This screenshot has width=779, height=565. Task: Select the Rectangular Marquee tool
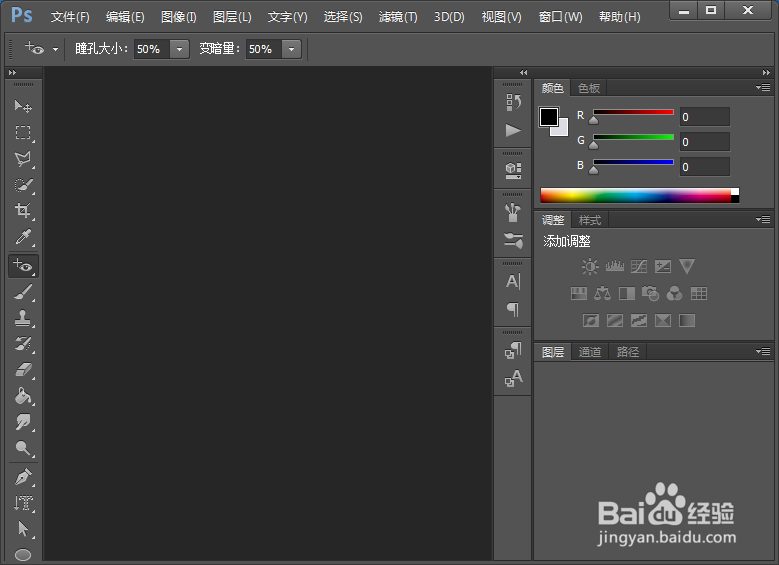pyautogui.click(x=23, y=133)
